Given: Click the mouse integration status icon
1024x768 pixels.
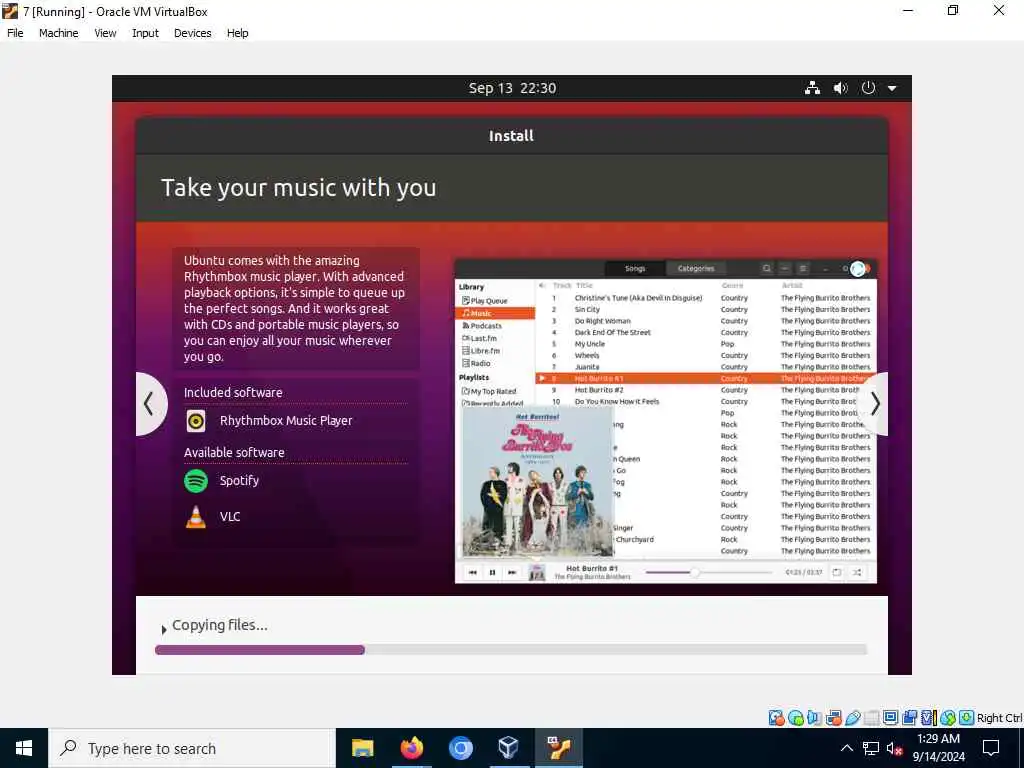Looking at the screenshot, I should pyautogui.click(x=948, y=718).
